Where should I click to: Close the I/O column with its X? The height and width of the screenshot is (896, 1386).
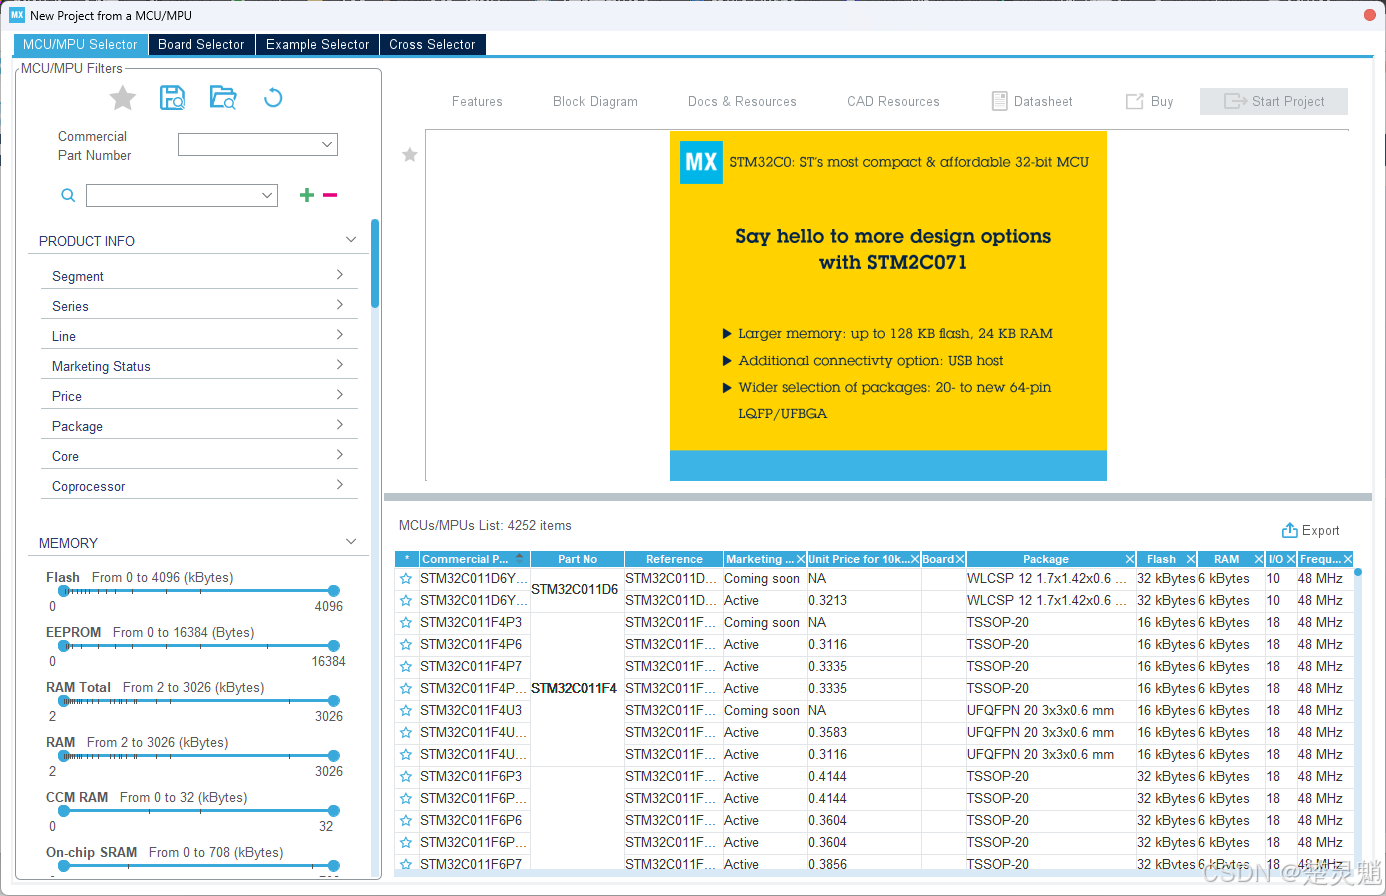pos(1291,559)
